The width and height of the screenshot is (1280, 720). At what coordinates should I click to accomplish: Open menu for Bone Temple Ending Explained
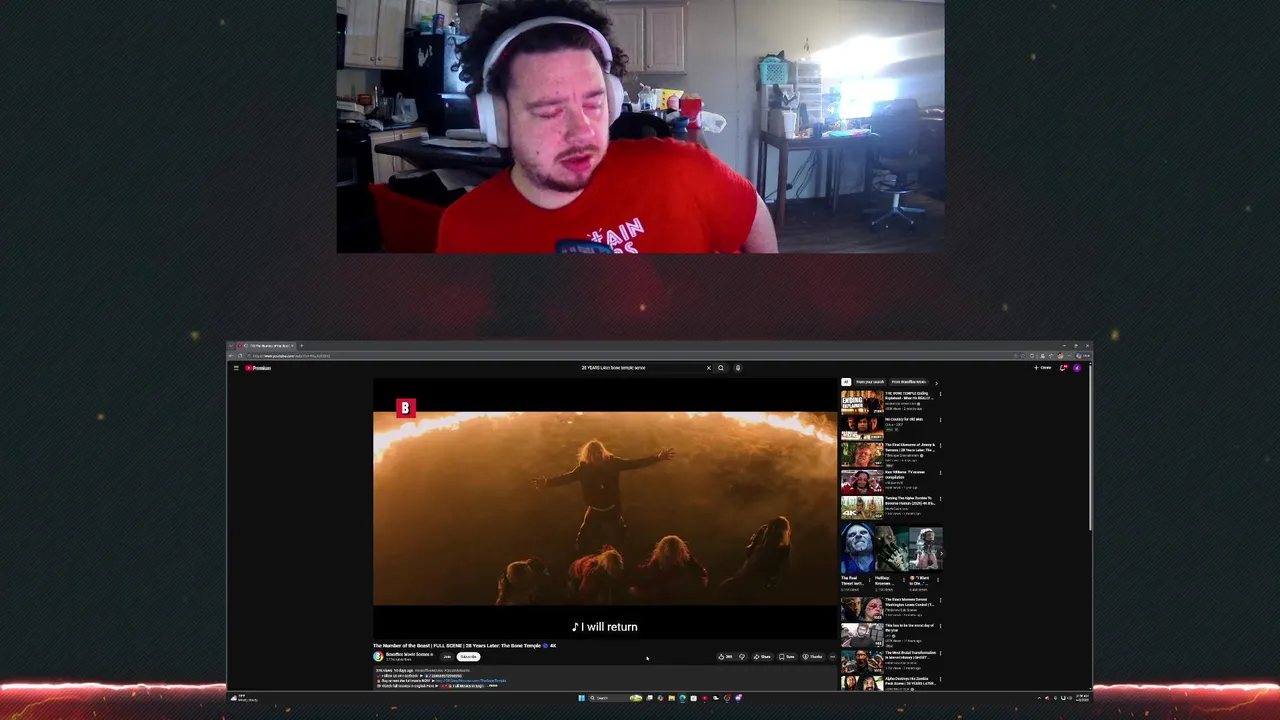pos(940,394)
